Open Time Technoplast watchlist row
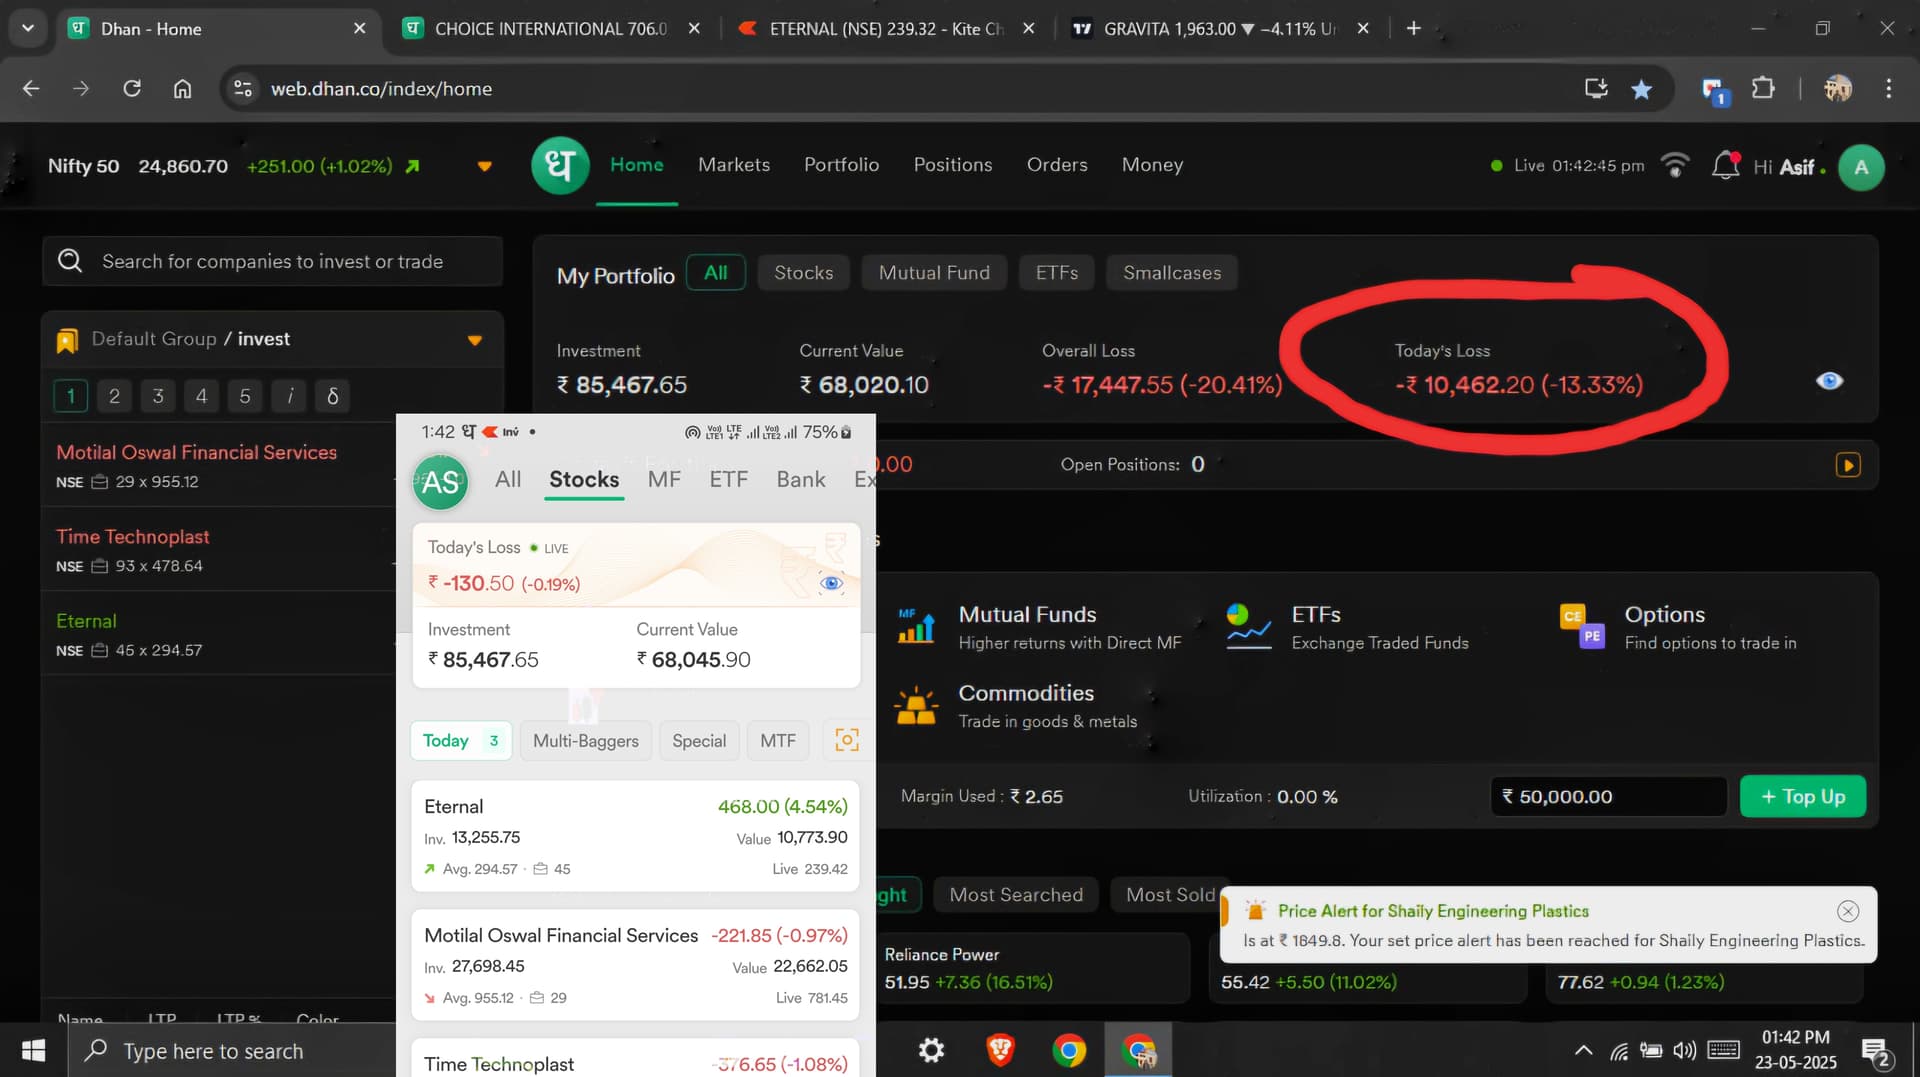The image size is (1920, 1077). pyautogui.click(x=220, y=550)
